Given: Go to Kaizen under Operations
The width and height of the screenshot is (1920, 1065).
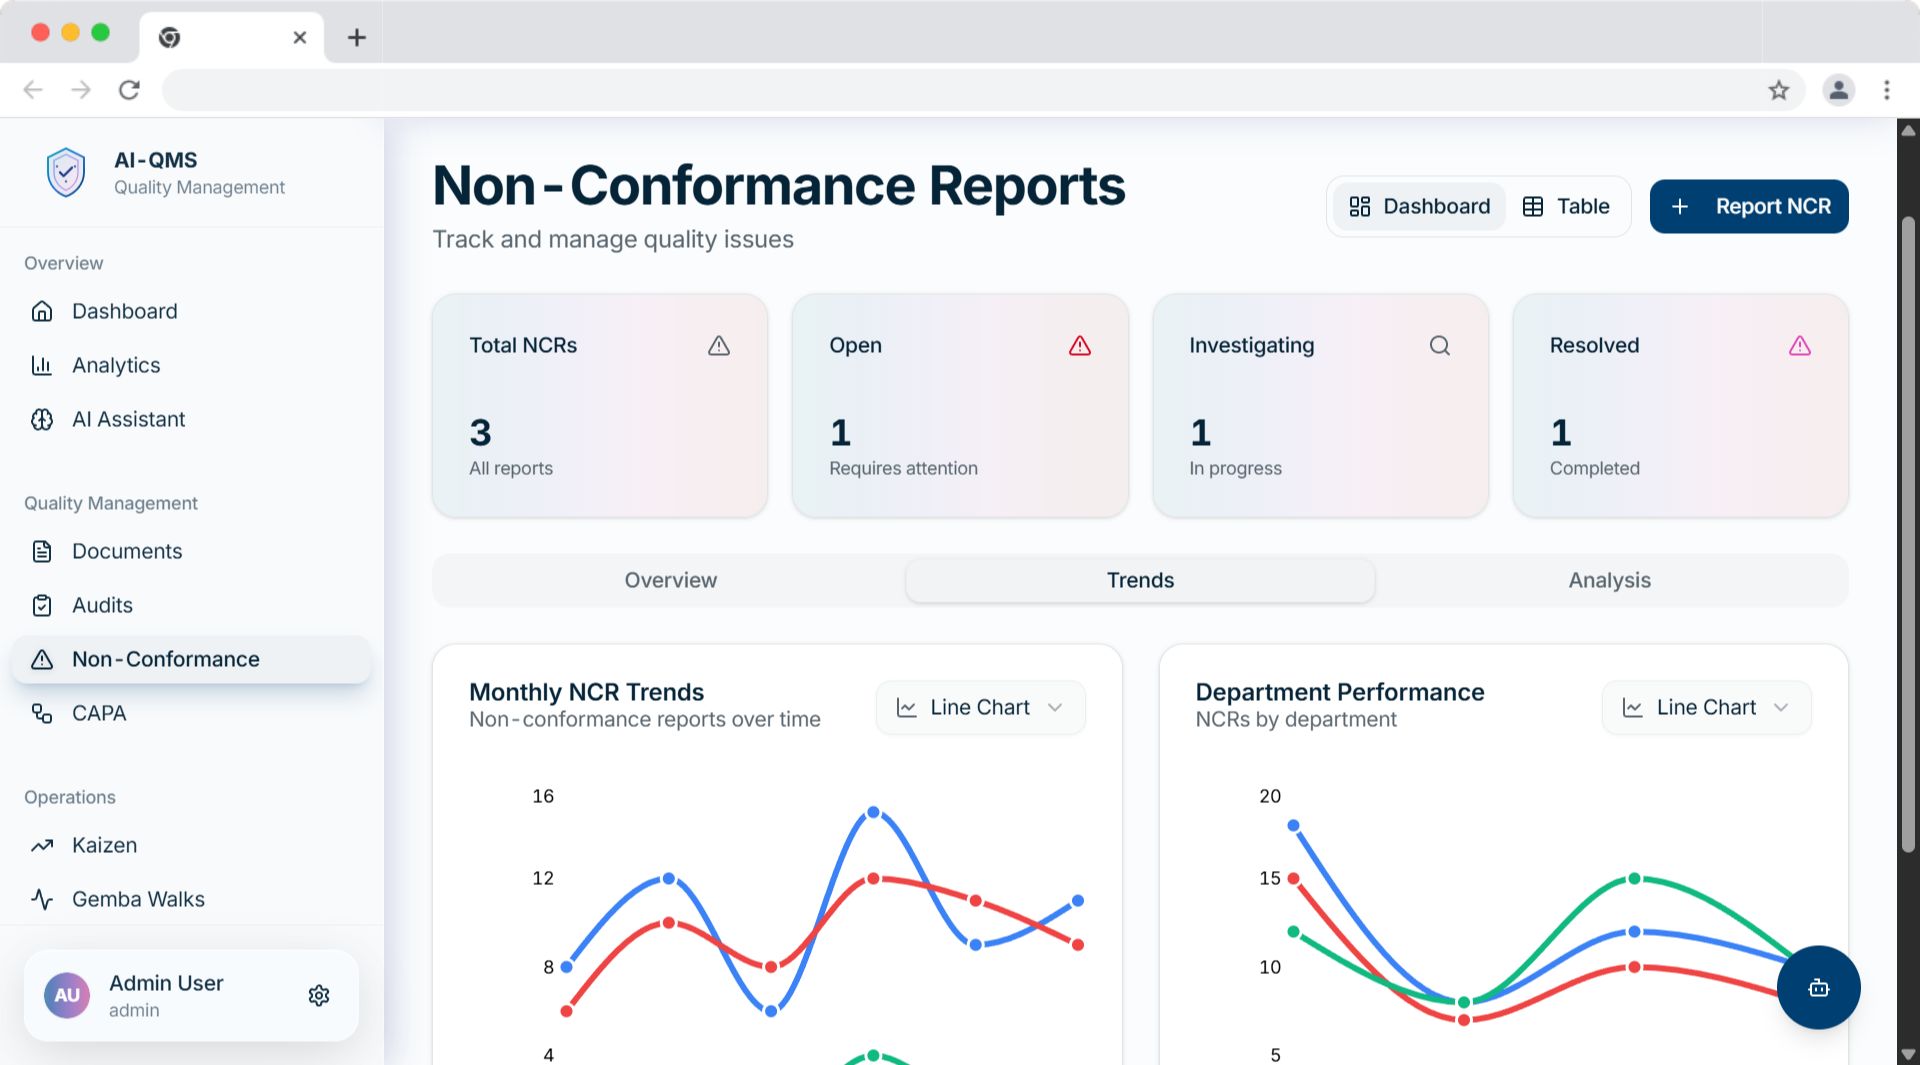Looking at the screenshot, I should coord(191,845).
